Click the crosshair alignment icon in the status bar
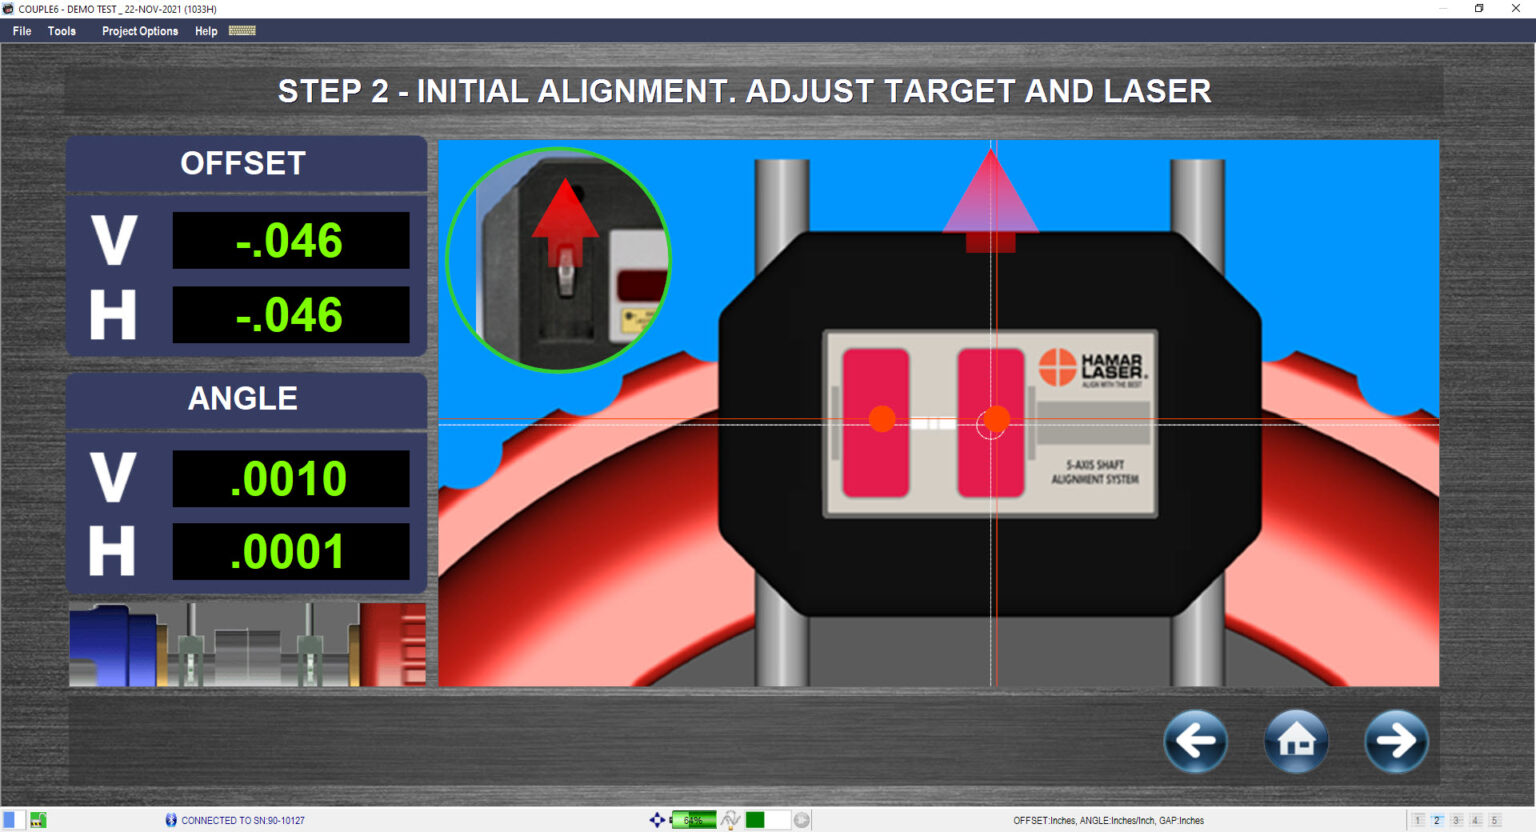 [658, 819]
